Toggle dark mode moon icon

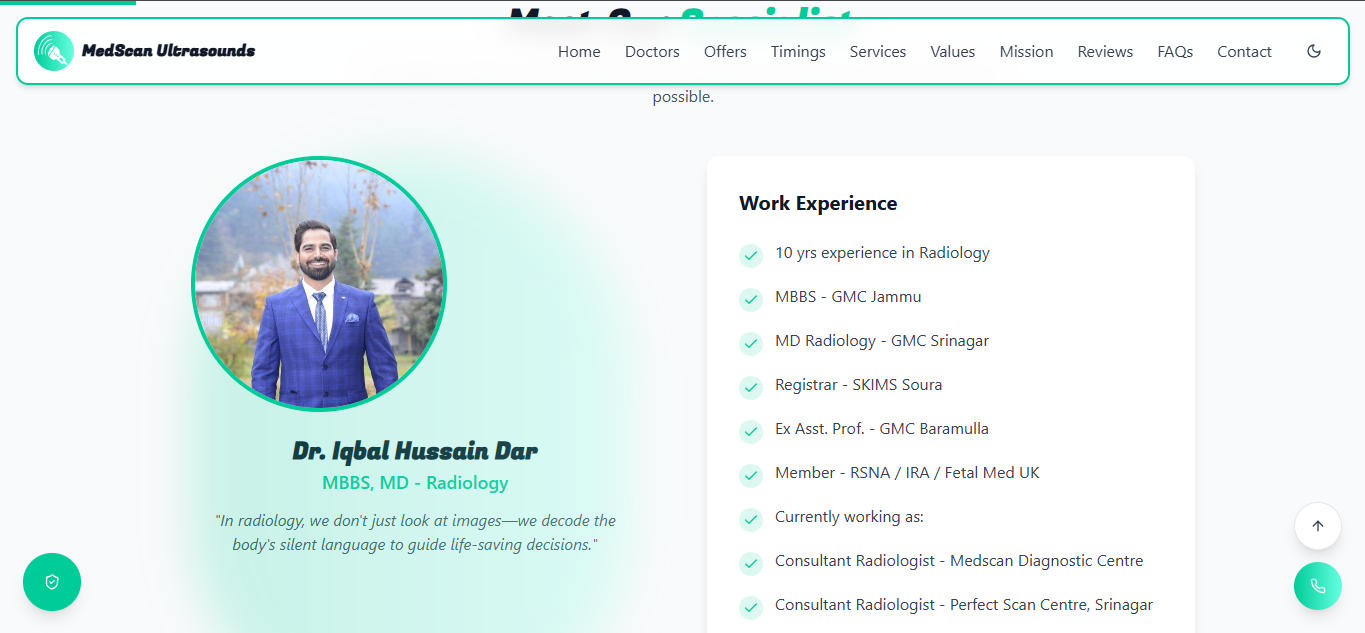(1314, 51)
